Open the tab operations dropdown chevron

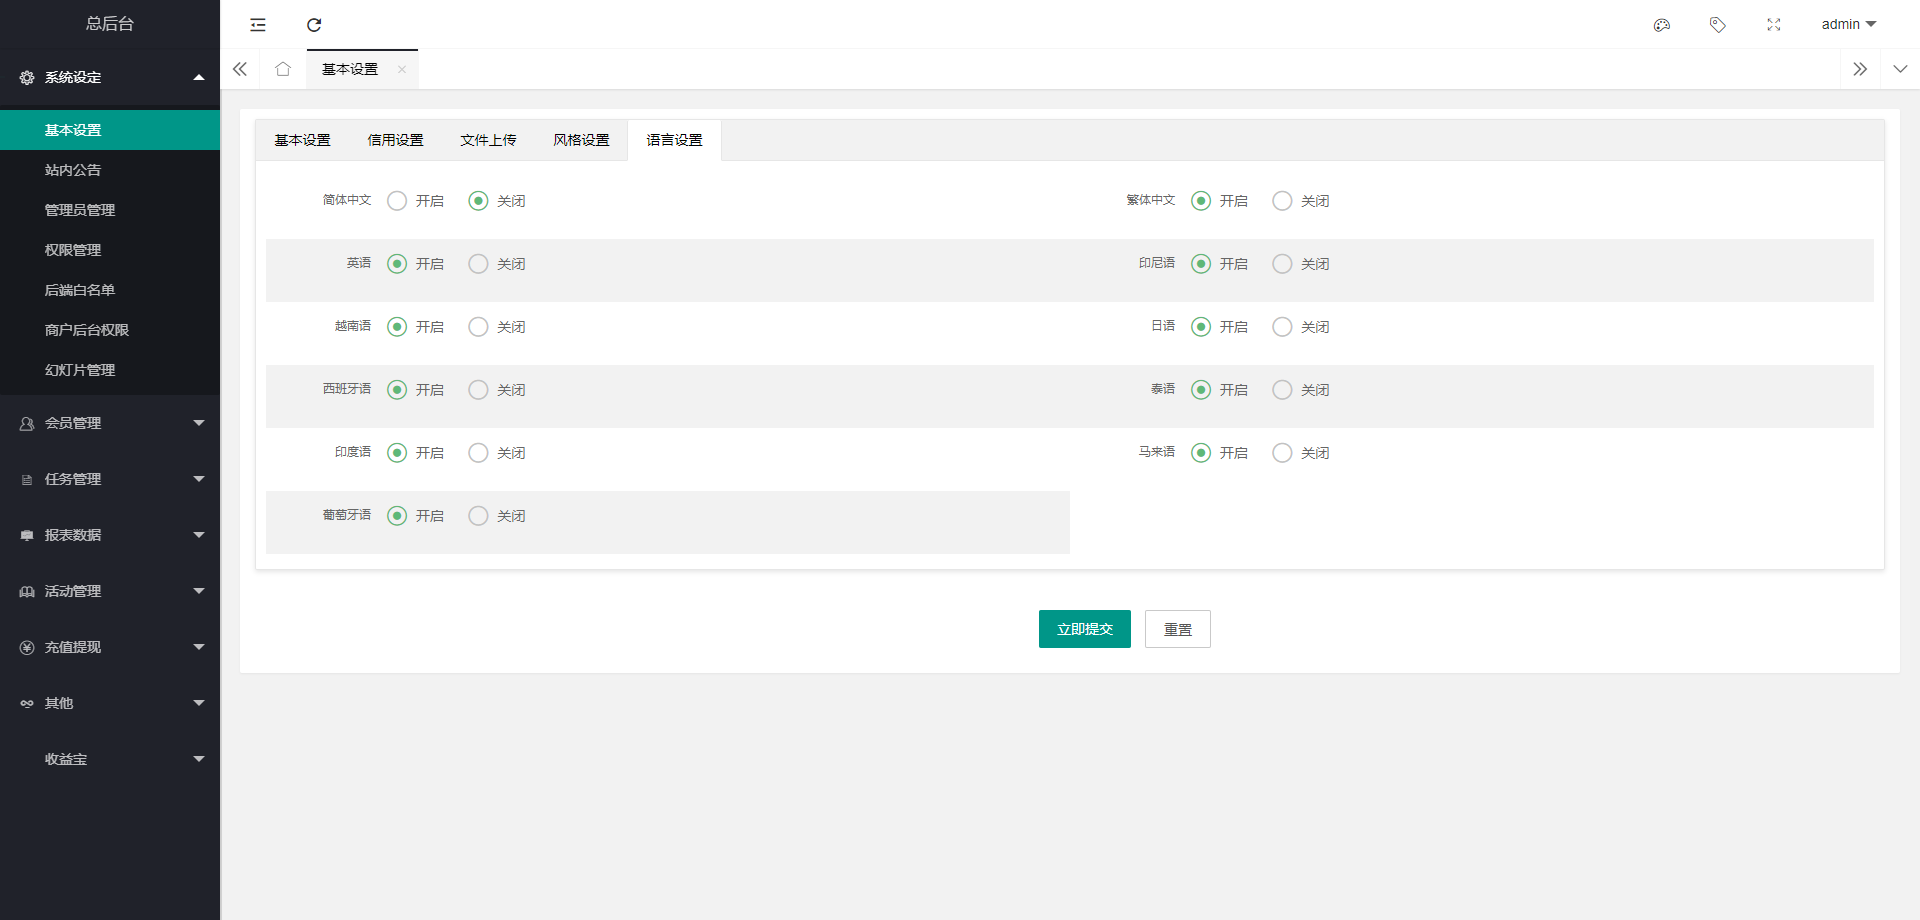tap(1900, 69)
